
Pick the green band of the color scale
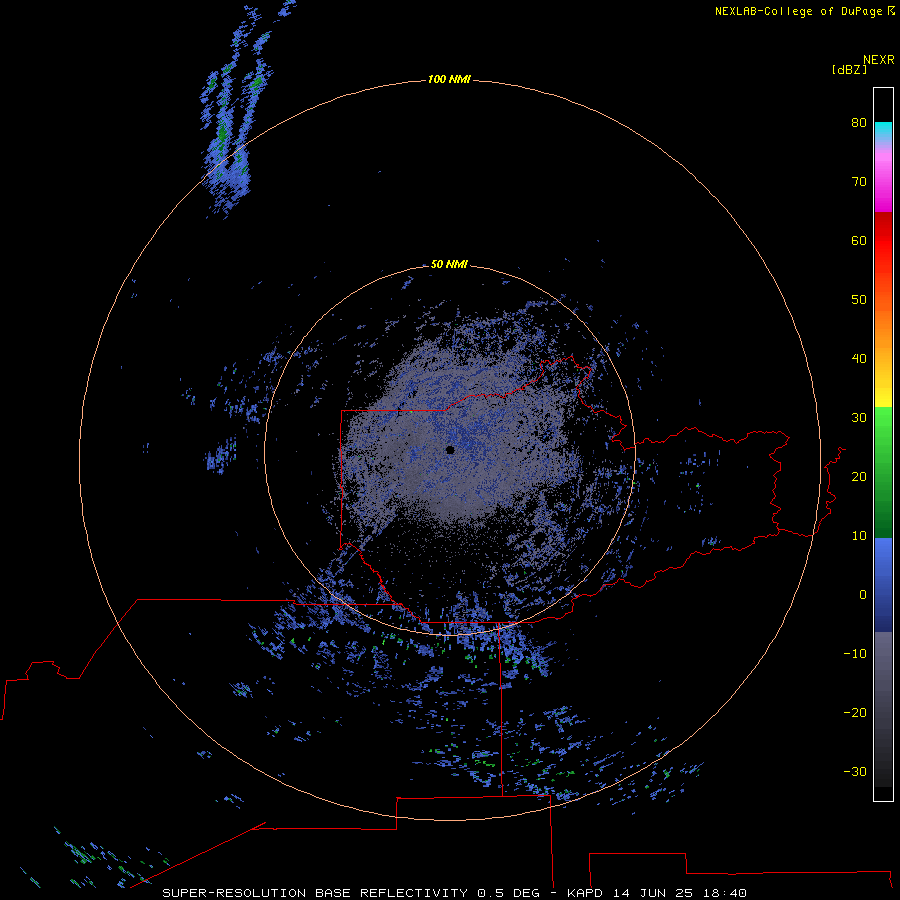(883, 472)
